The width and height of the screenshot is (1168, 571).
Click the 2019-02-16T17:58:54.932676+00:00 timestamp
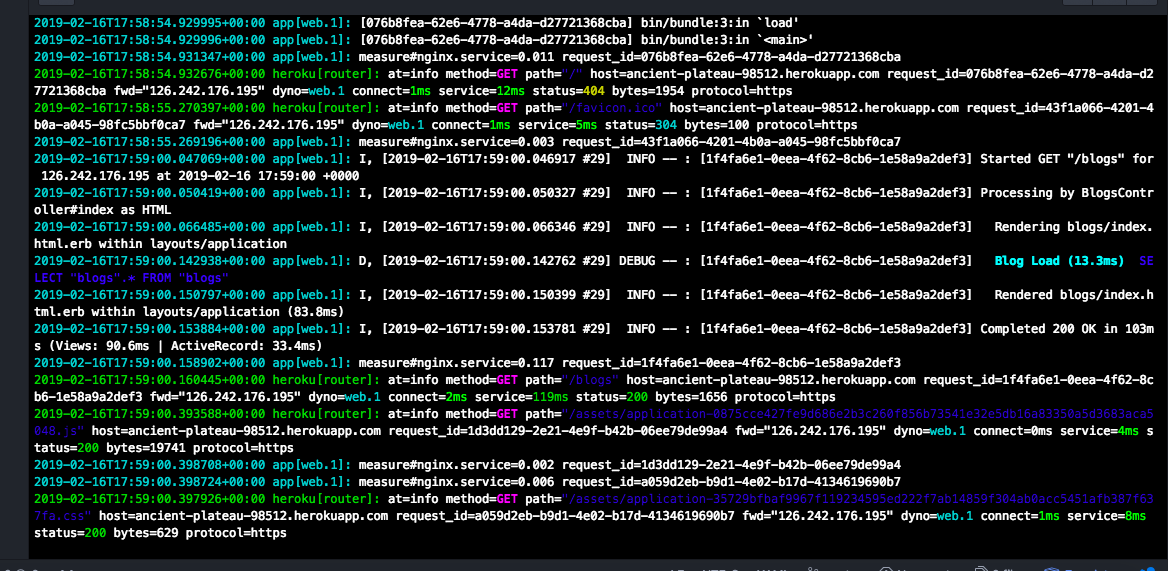(x=150, y=74)
